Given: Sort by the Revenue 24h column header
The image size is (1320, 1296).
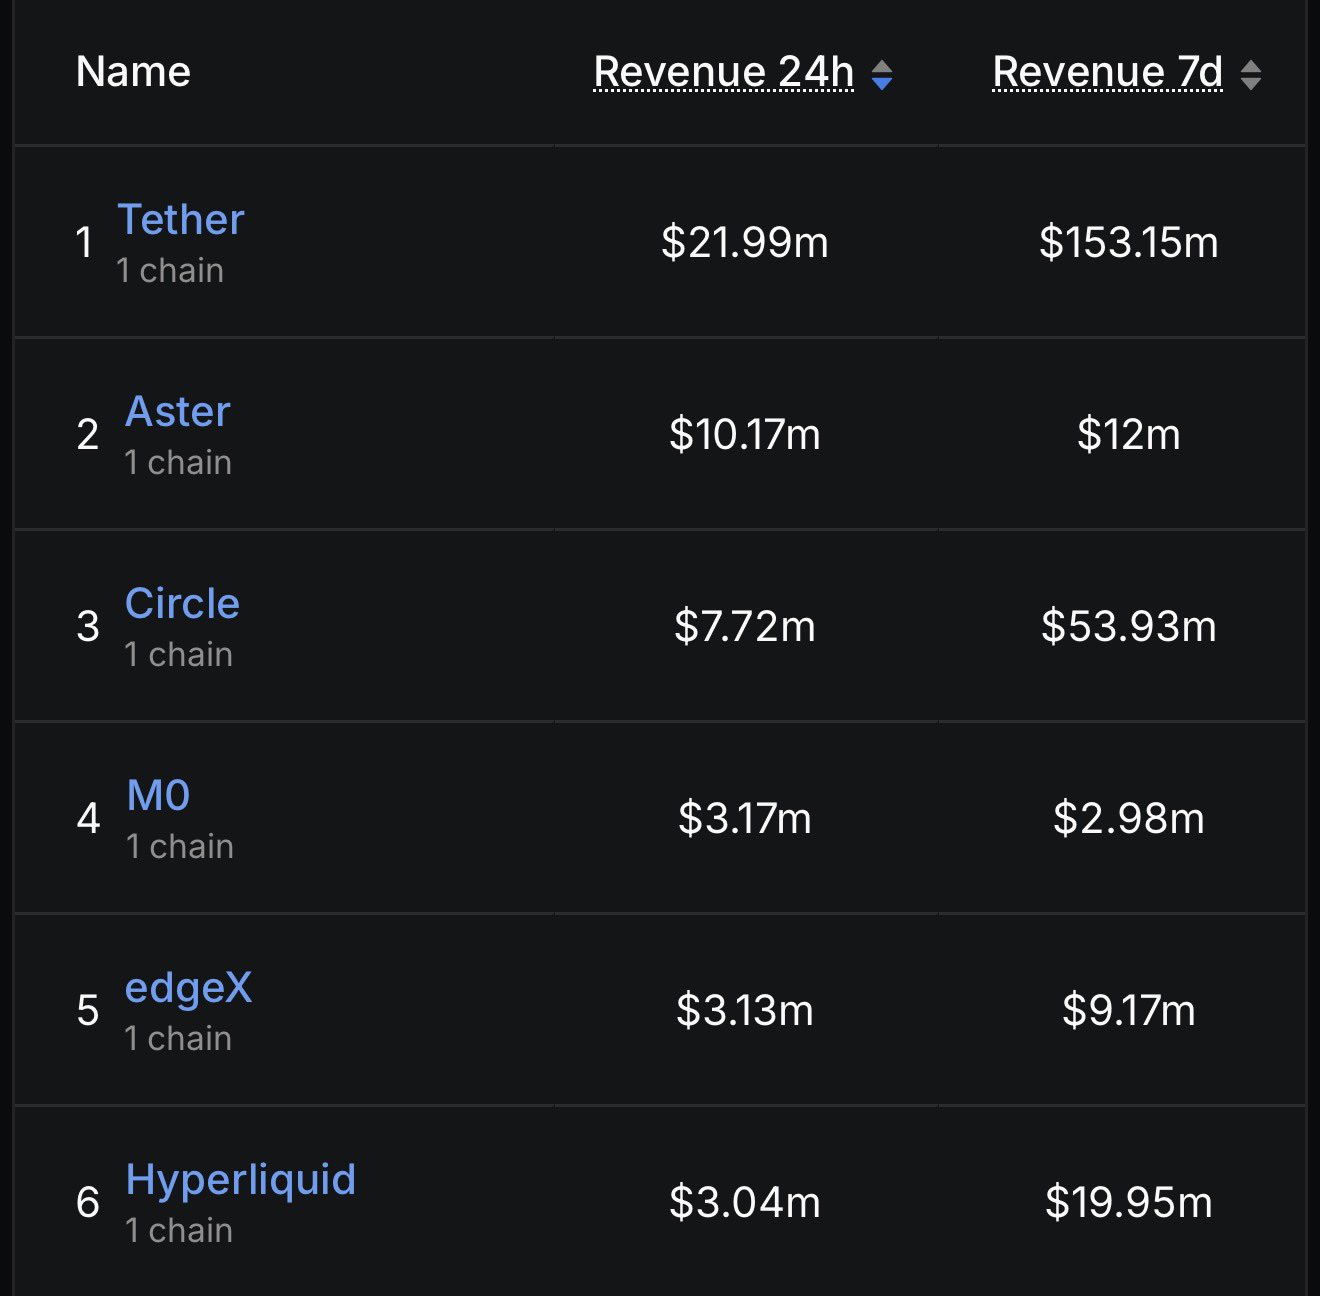Looking at the screenshot, I should click(x=723, y=72).
